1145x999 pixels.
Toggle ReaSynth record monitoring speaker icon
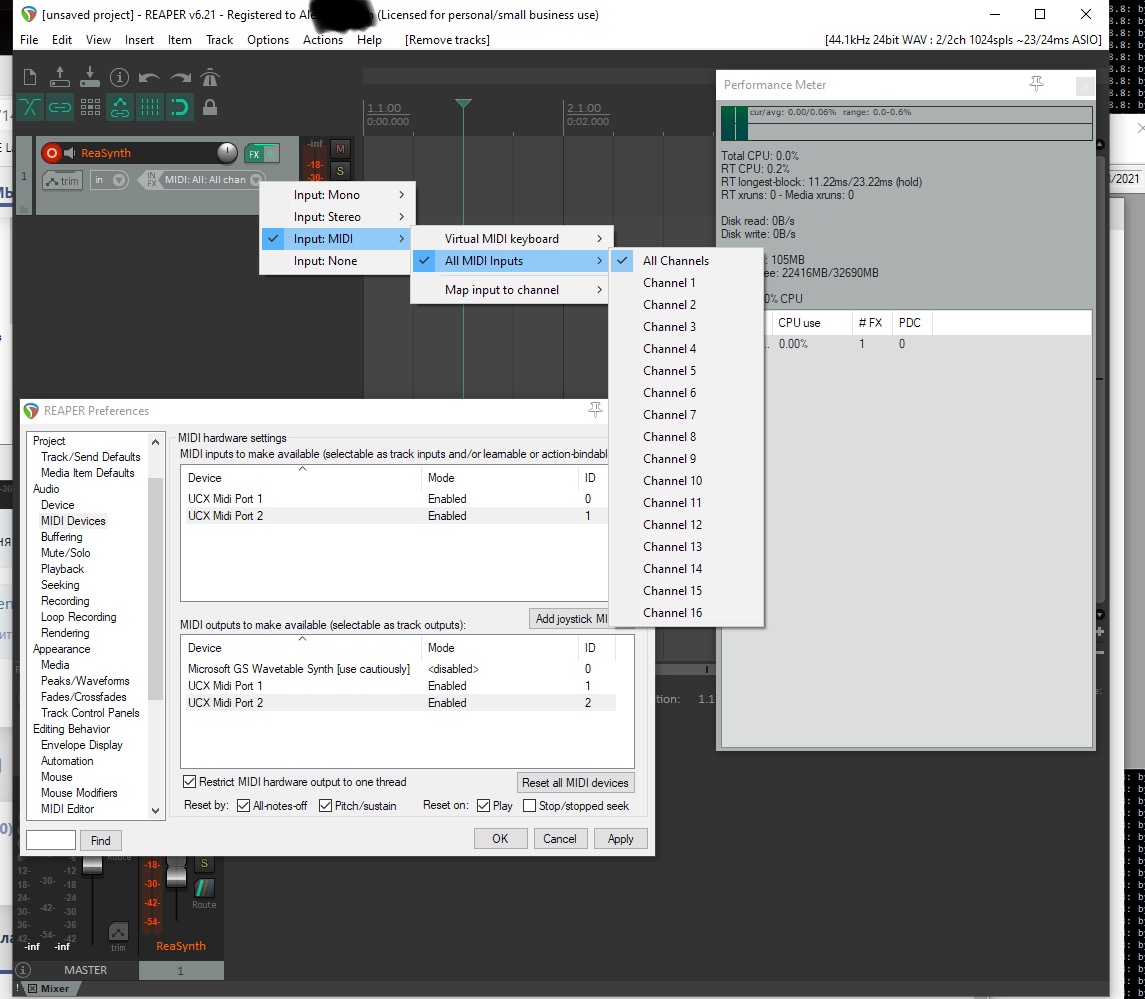69,153
